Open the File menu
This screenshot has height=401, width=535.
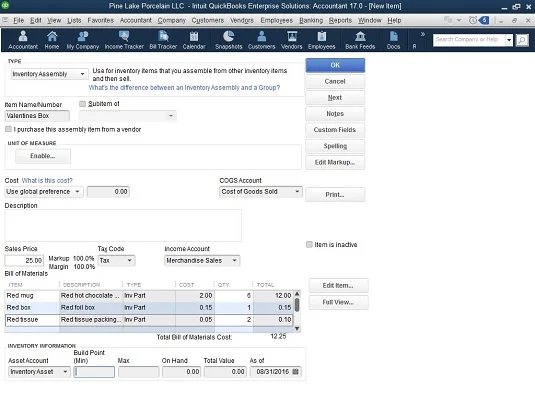pos(18,20)
